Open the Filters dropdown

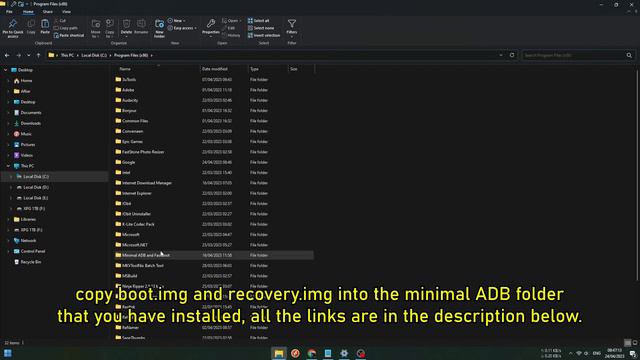291,28
